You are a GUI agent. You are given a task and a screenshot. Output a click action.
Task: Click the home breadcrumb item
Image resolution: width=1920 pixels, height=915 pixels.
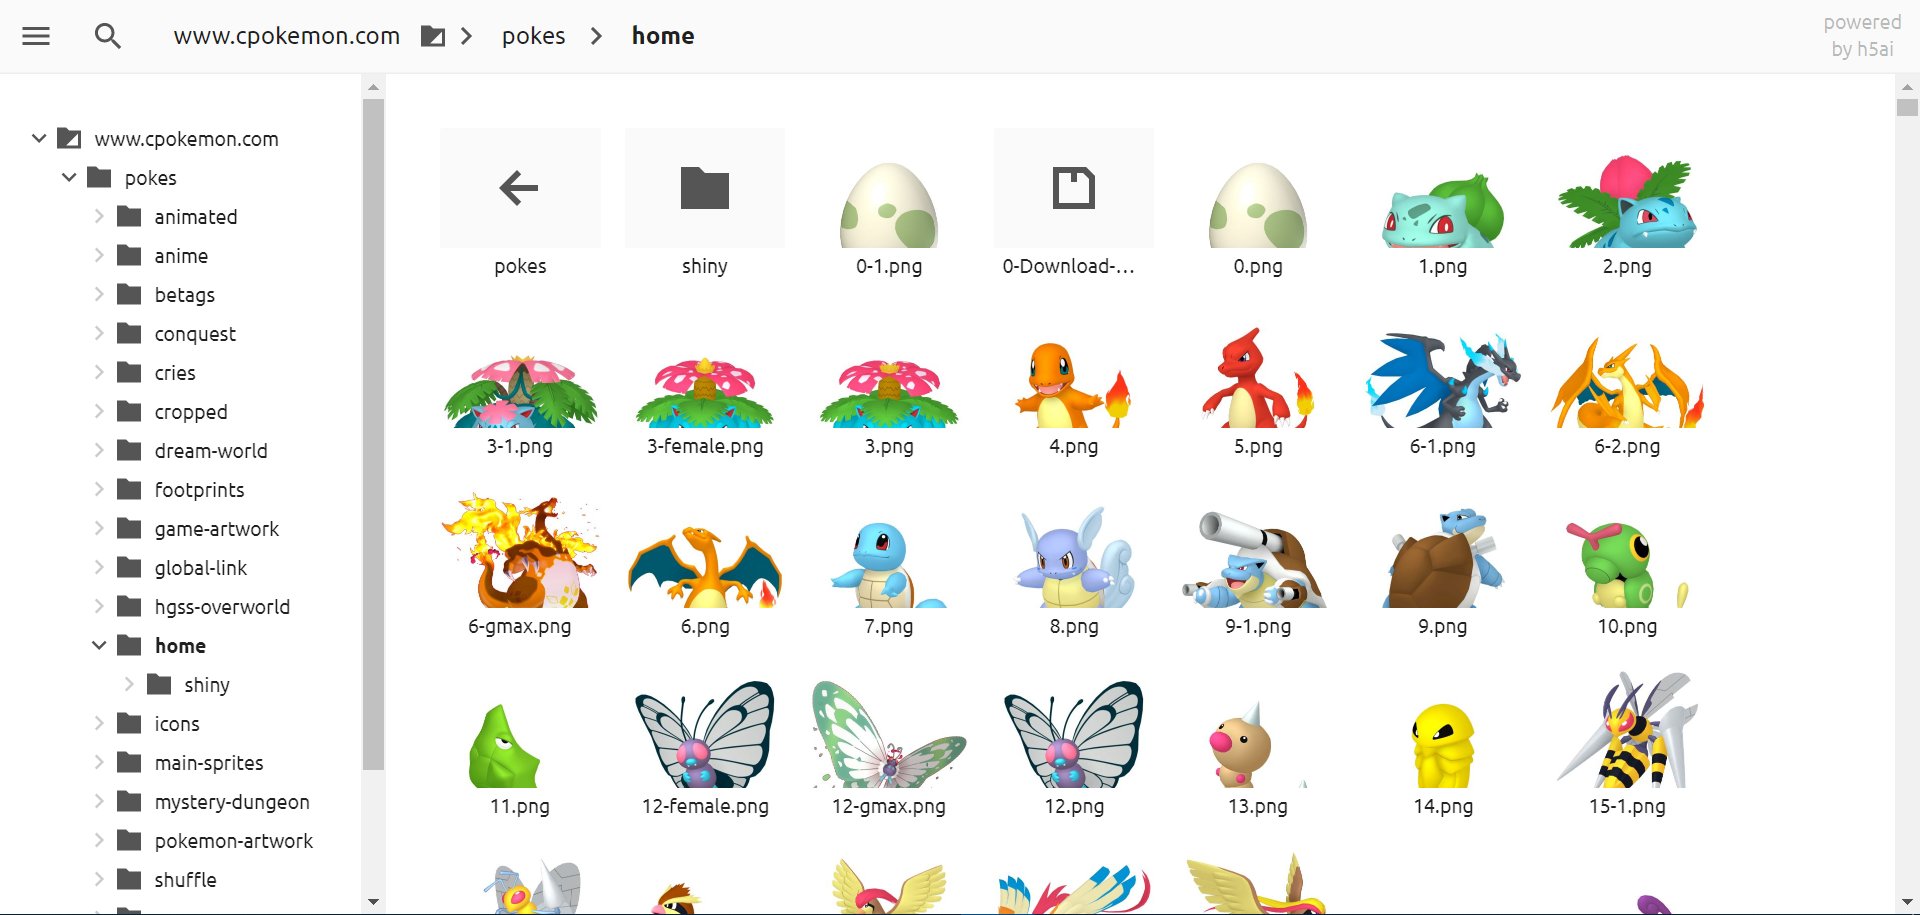[663, 36]
